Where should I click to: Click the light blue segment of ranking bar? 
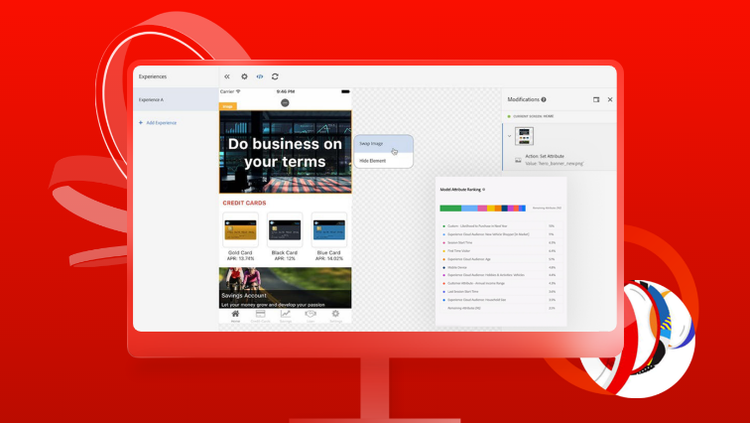tap(469, 208)
